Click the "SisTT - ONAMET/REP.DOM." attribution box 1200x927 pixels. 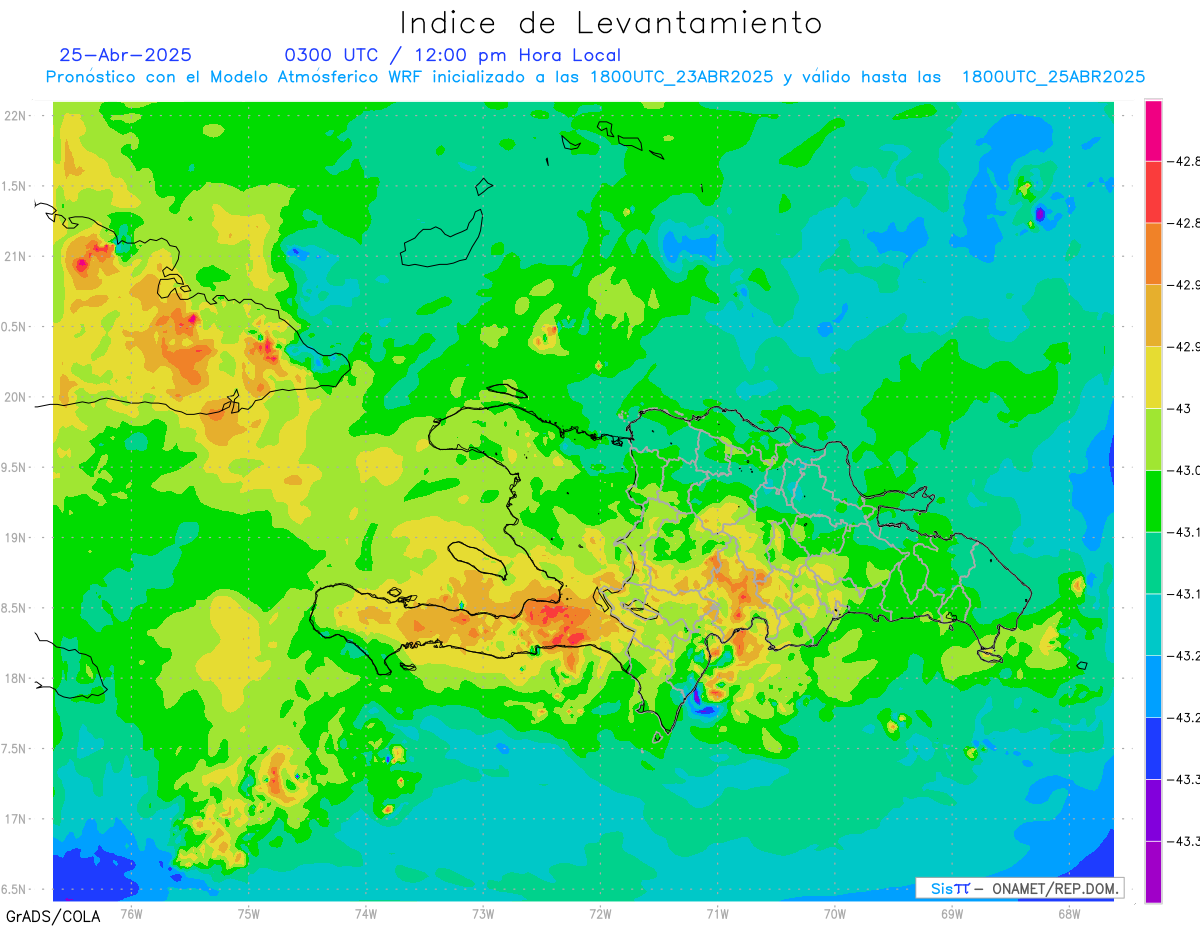tap(1019, 888)
